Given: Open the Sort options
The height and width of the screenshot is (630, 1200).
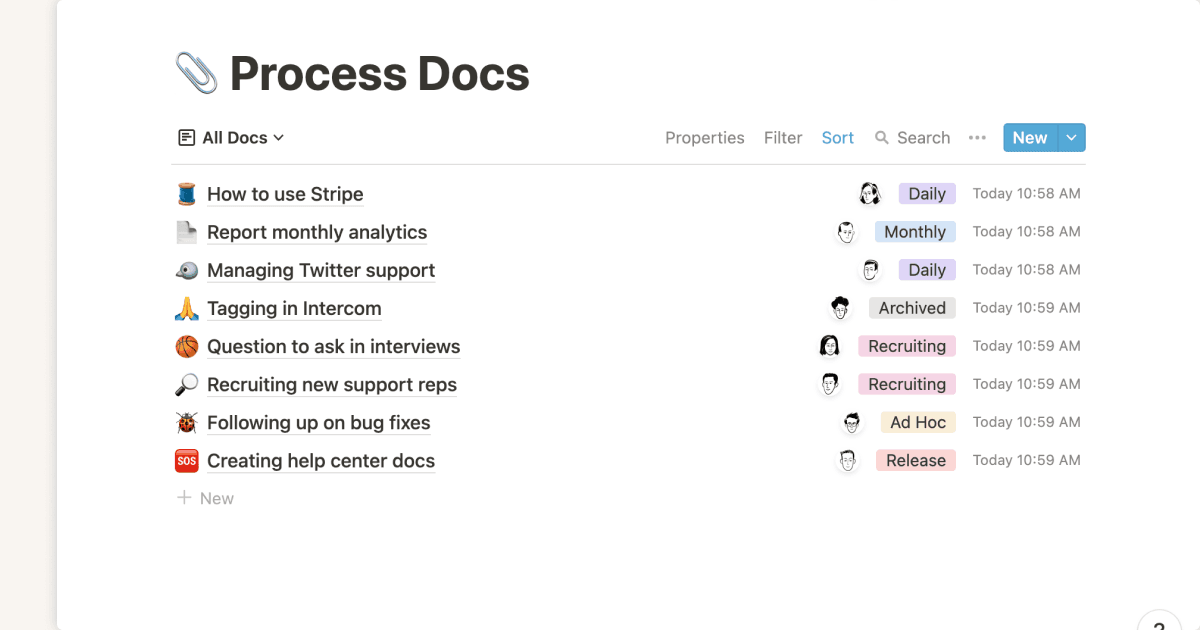Looking at the screenshot, I should coord(837,138).
